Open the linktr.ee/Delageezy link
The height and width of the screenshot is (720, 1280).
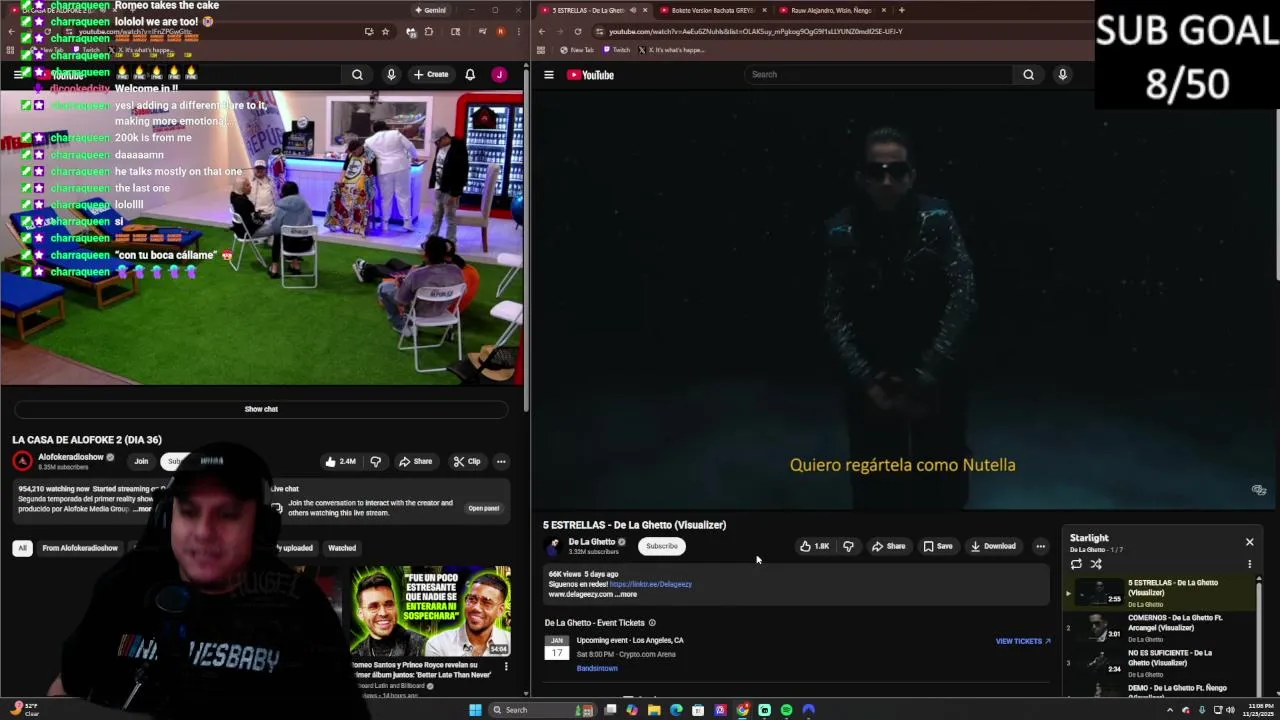coord(650,584)
